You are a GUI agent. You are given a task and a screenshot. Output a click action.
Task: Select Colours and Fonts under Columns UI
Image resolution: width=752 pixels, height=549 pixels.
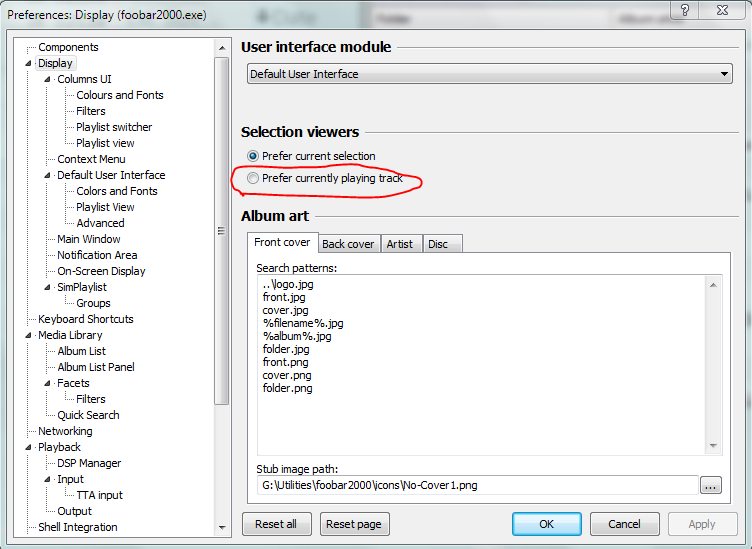point(120,95)
